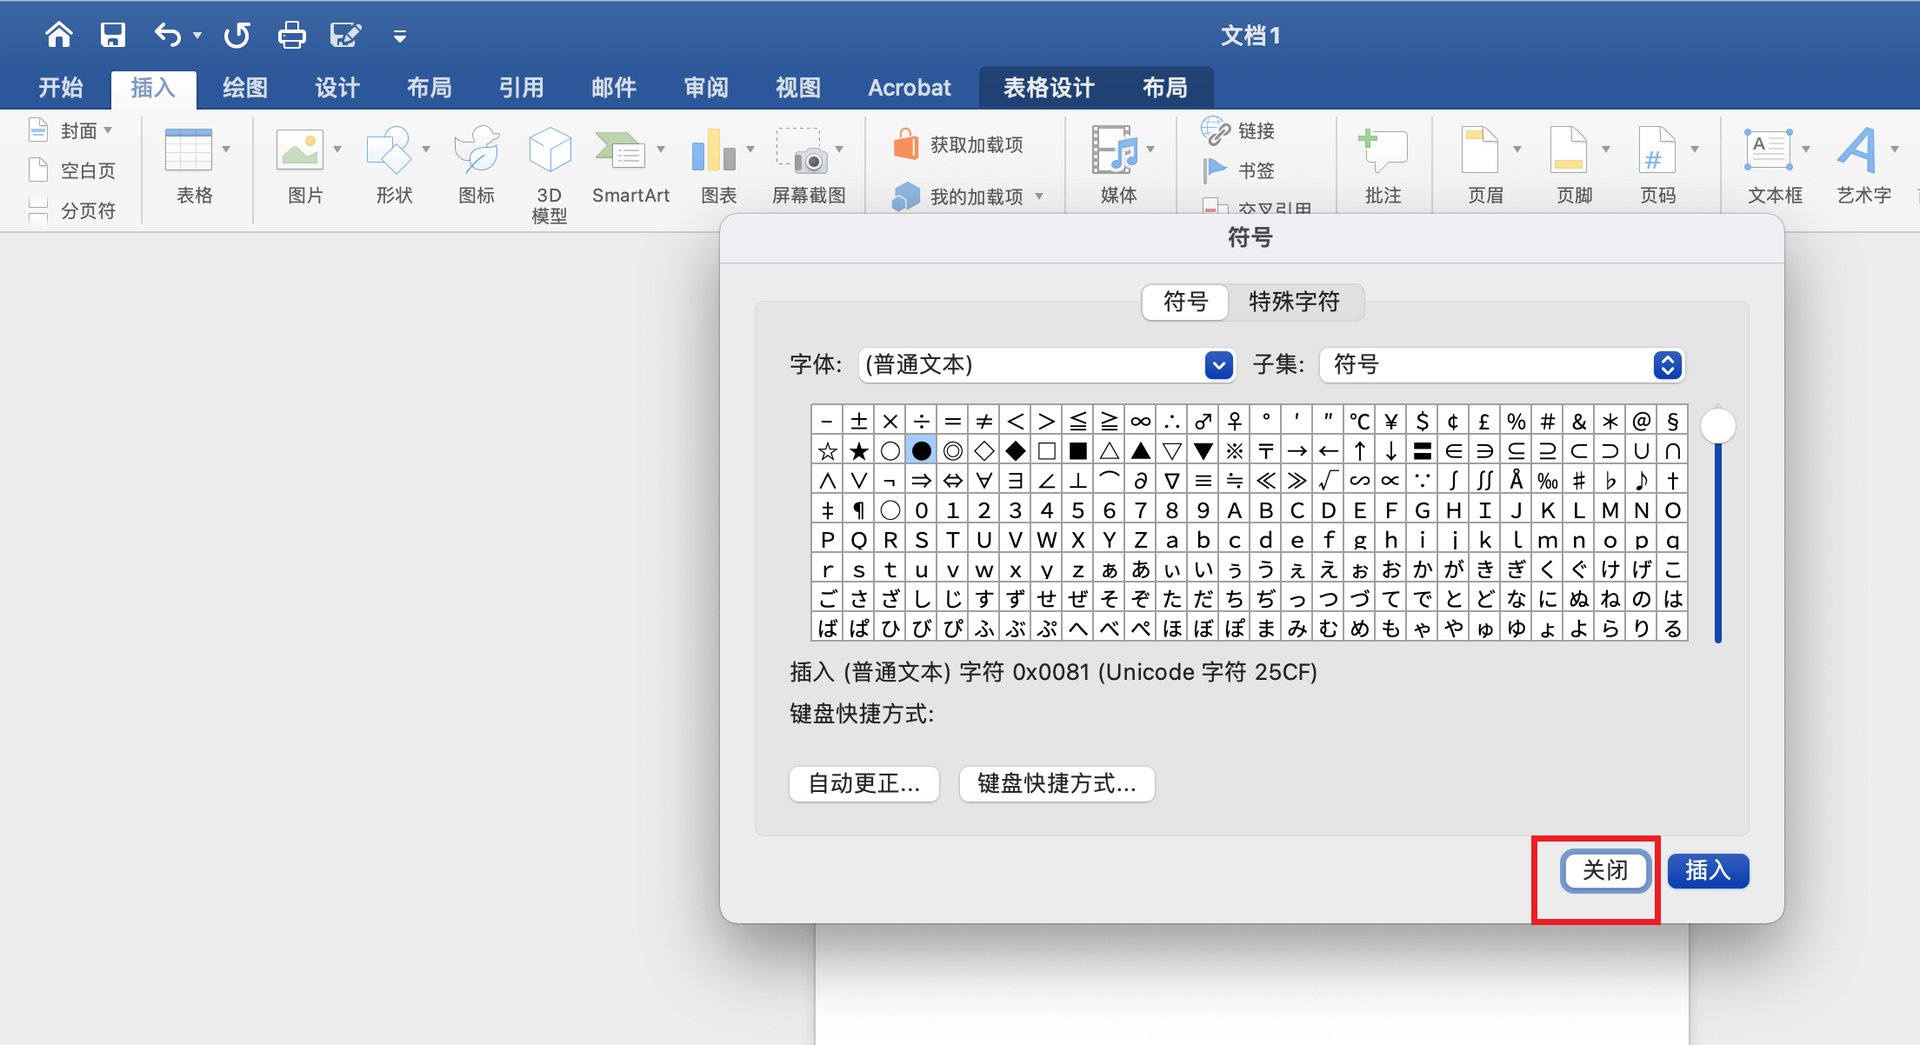Undo the last action
Screen dimensions: 1920x1045
[x=168, y=34]
